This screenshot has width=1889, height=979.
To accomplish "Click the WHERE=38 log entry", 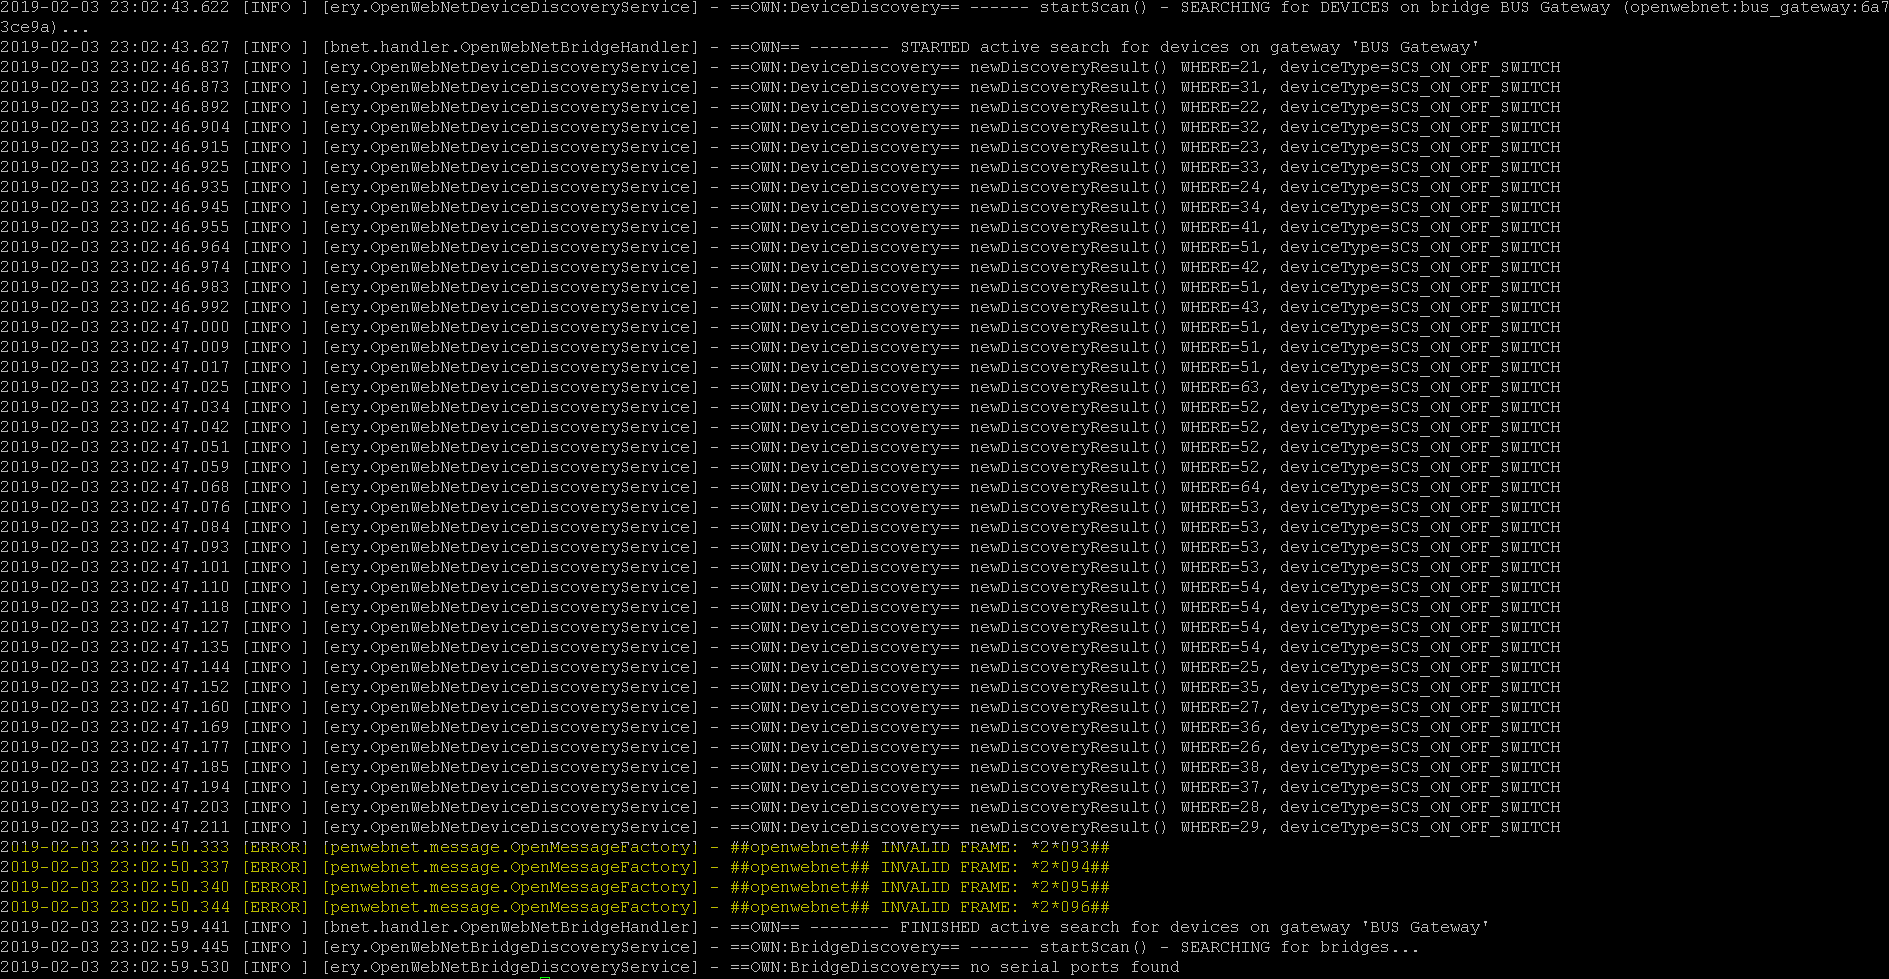I will (x=1220, y=767).
